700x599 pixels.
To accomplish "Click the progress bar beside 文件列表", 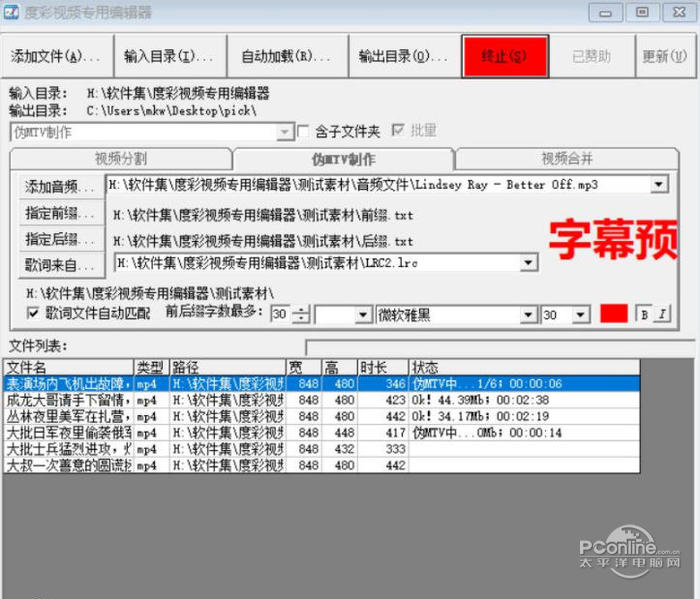I will (500, 347).
